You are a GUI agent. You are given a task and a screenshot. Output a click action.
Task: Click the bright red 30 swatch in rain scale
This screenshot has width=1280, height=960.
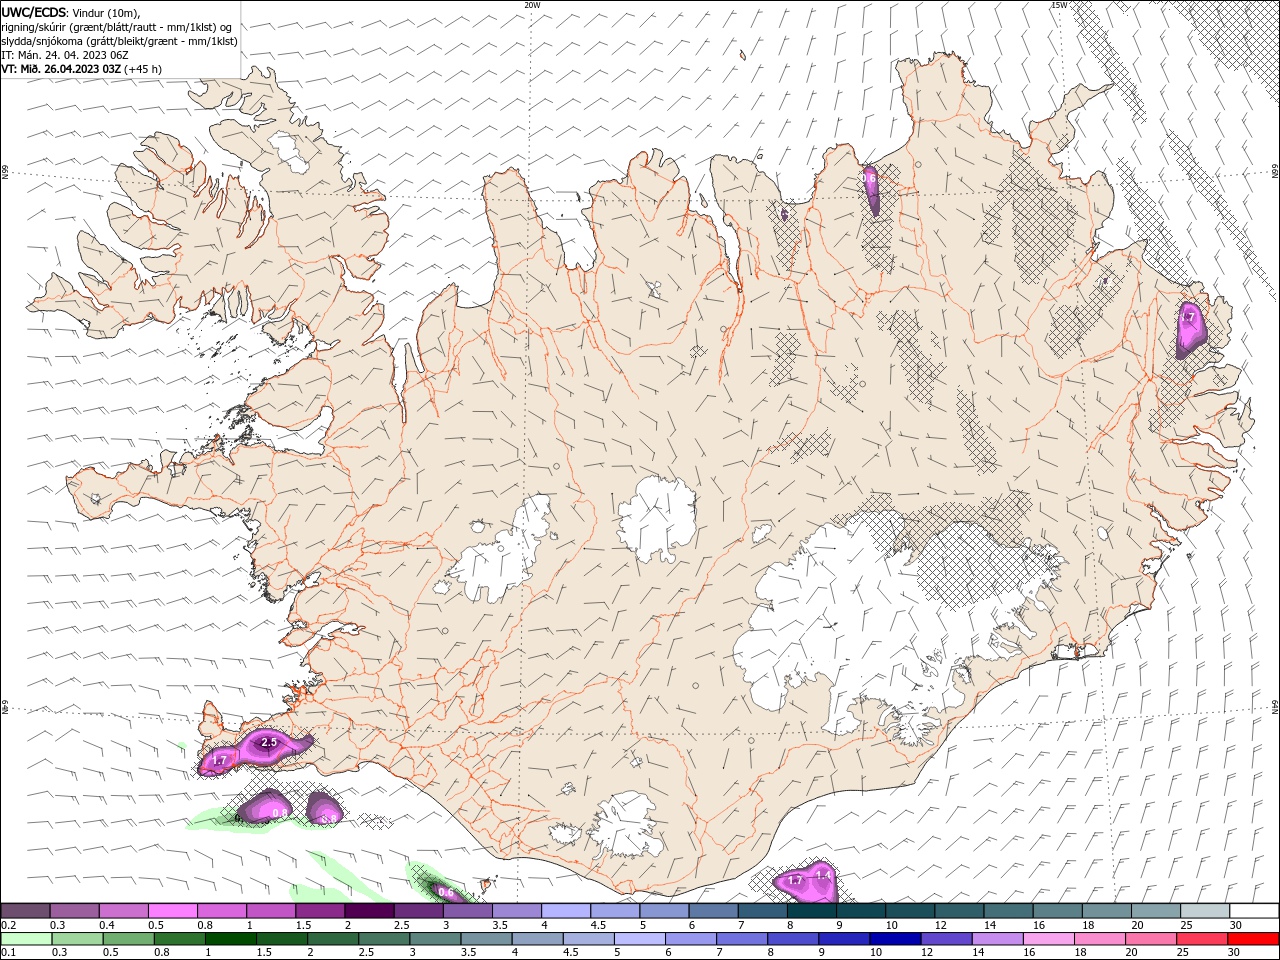1254,939
